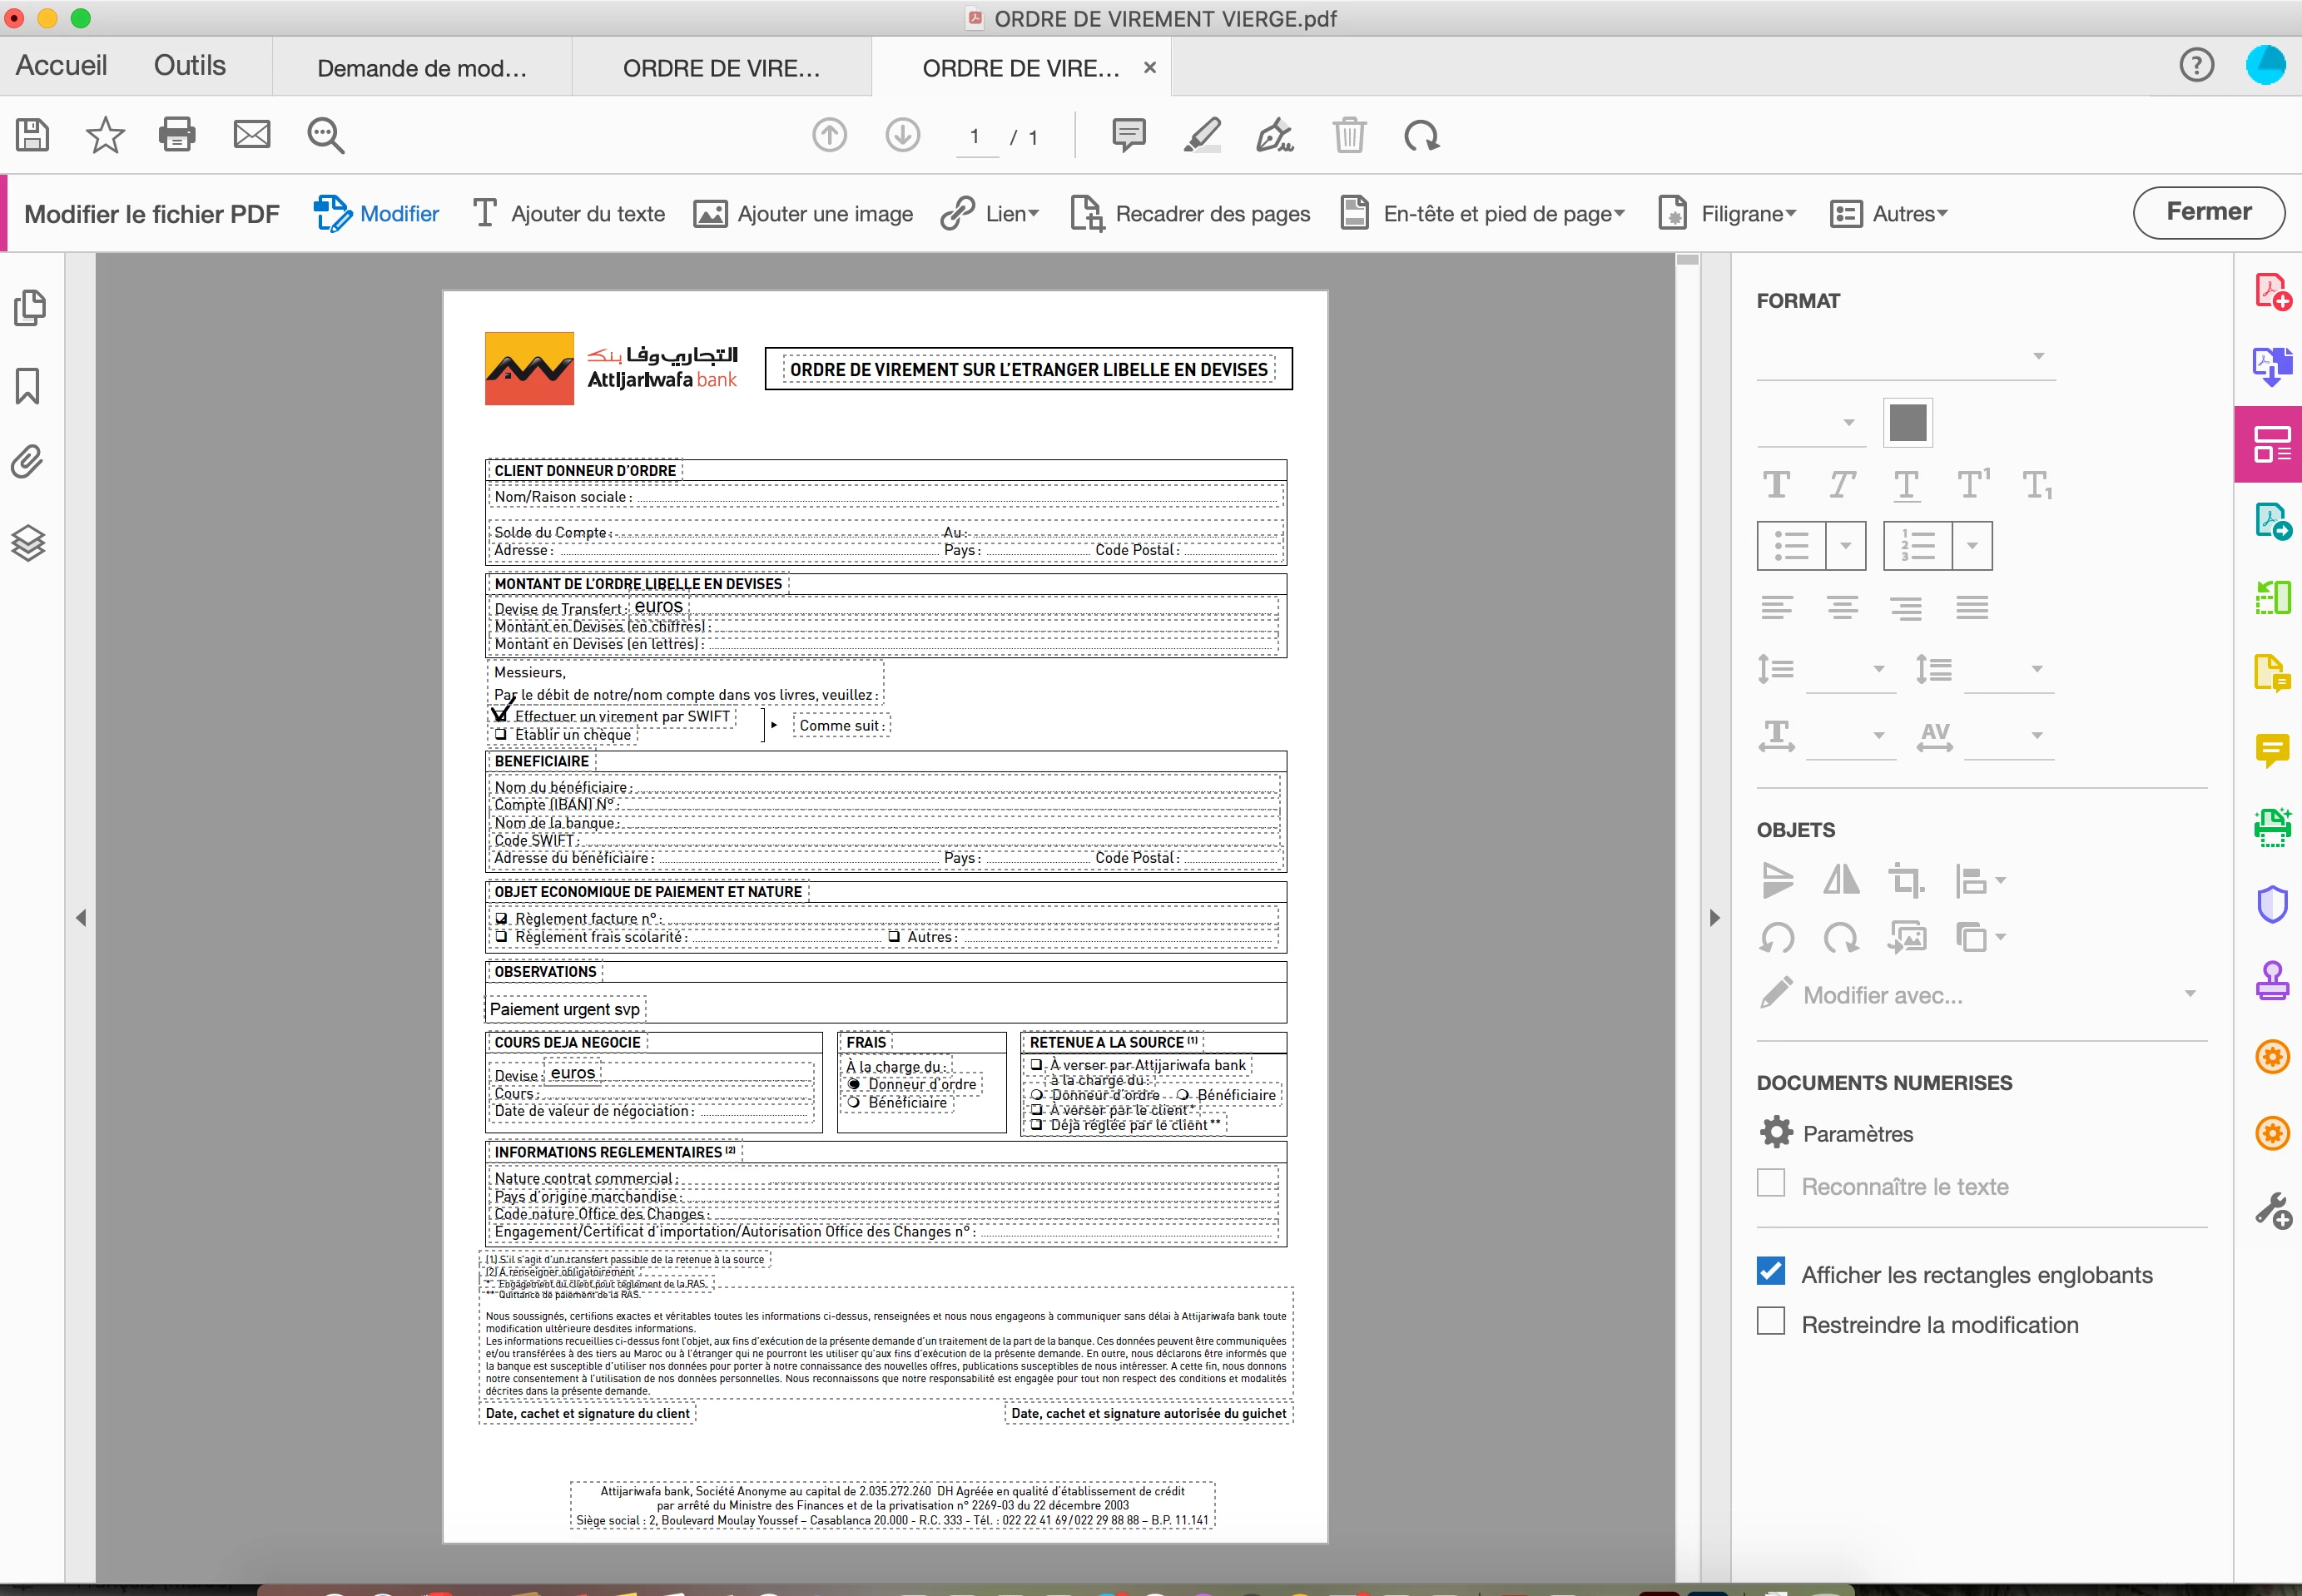Disable Afficher les rectangles englobants
Image resolution: width=2302 pixels, height=1596 pixels.
click(x=1770, y=1271)
